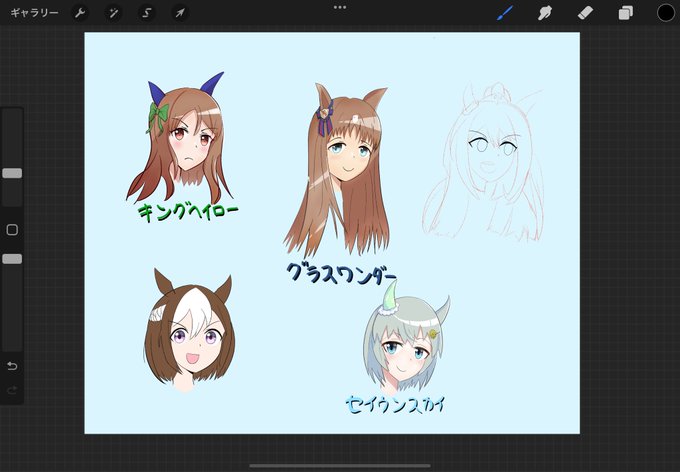Tap the square modify button on sidebar

12,230
